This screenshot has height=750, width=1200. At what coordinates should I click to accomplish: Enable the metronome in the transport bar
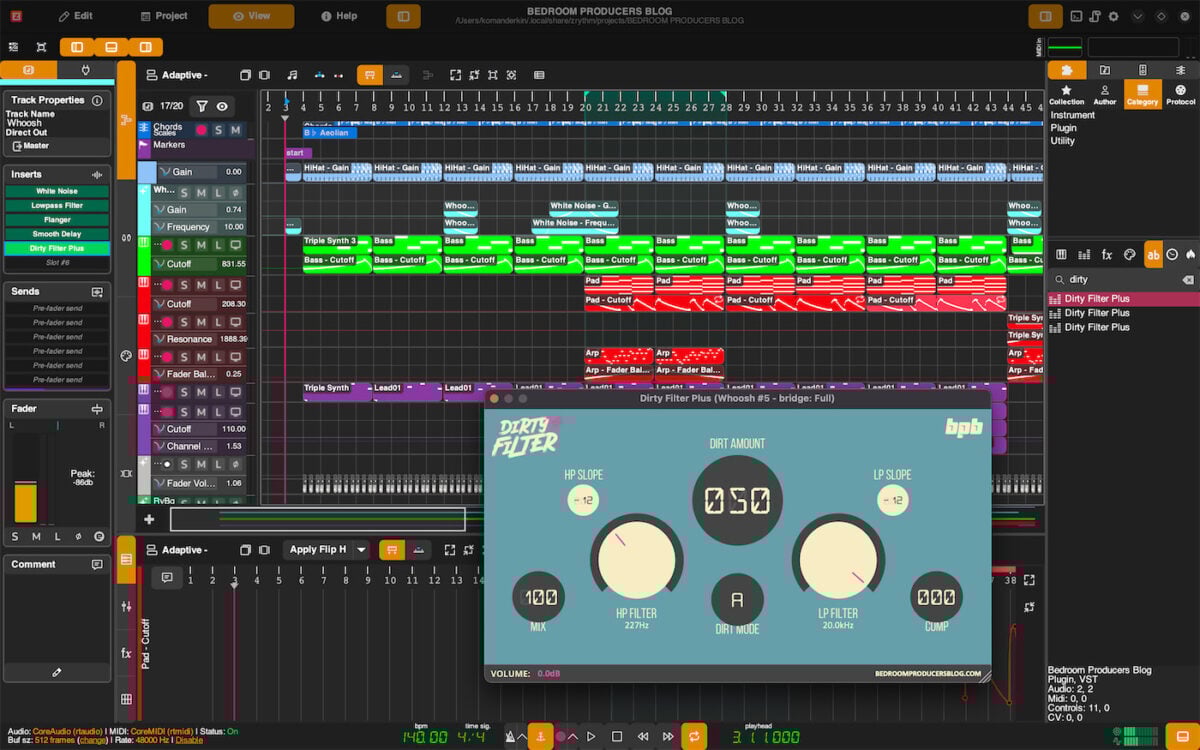pos(510,738)
